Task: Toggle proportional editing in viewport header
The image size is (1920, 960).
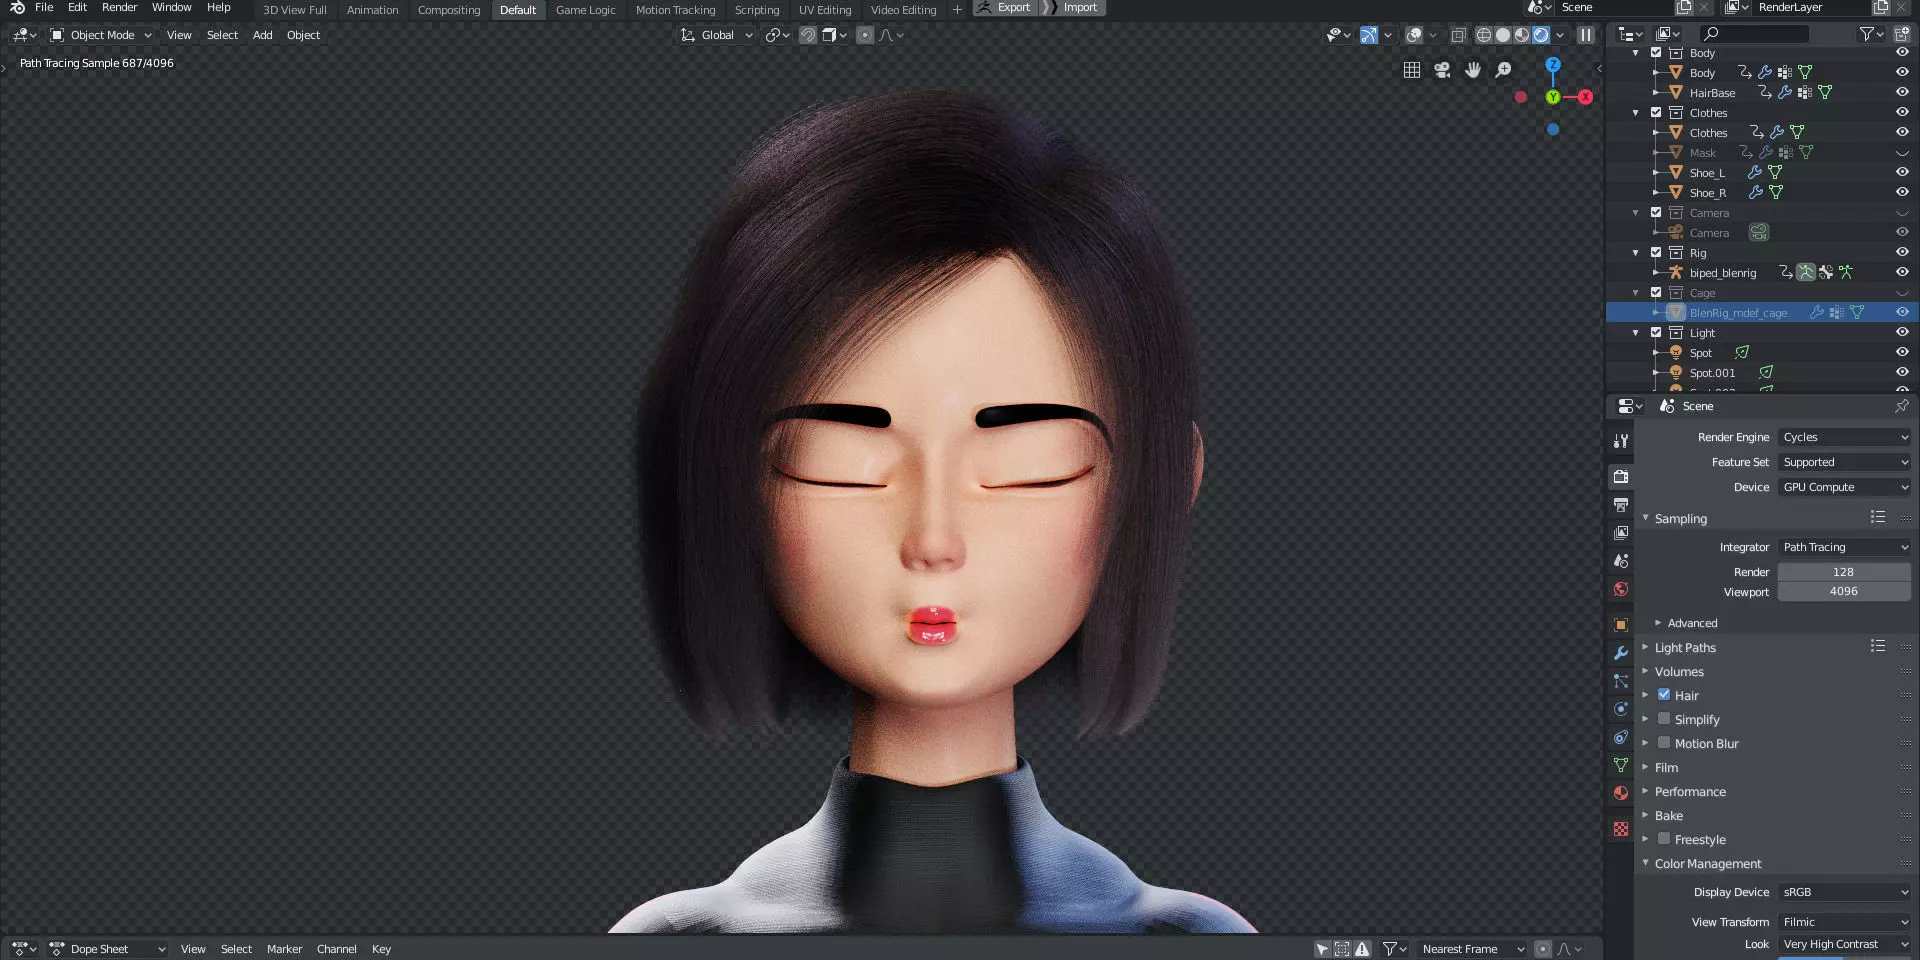Action: (x=865, y=35)
